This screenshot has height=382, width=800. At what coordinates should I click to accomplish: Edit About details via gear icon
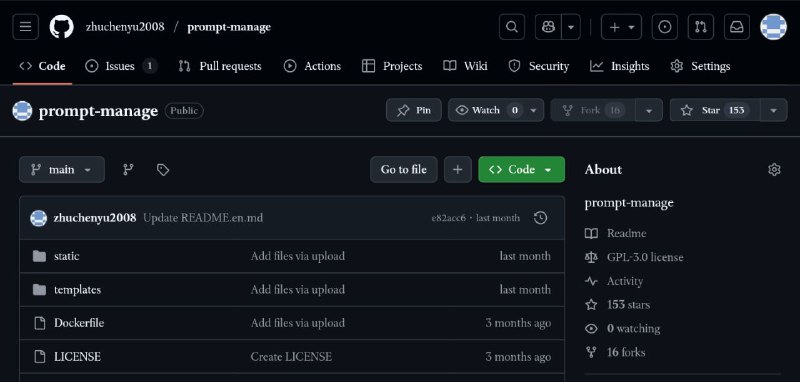[x=774, y=170]
